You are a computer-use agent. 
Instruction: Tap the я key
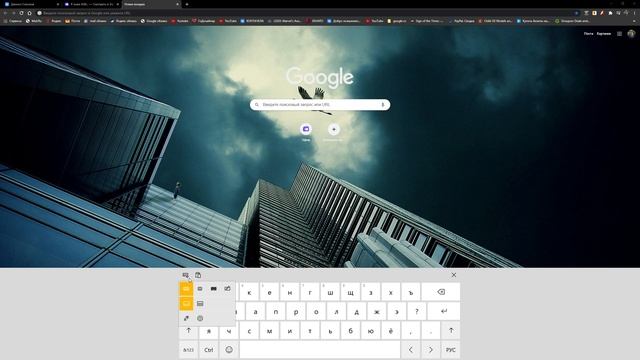209,331
